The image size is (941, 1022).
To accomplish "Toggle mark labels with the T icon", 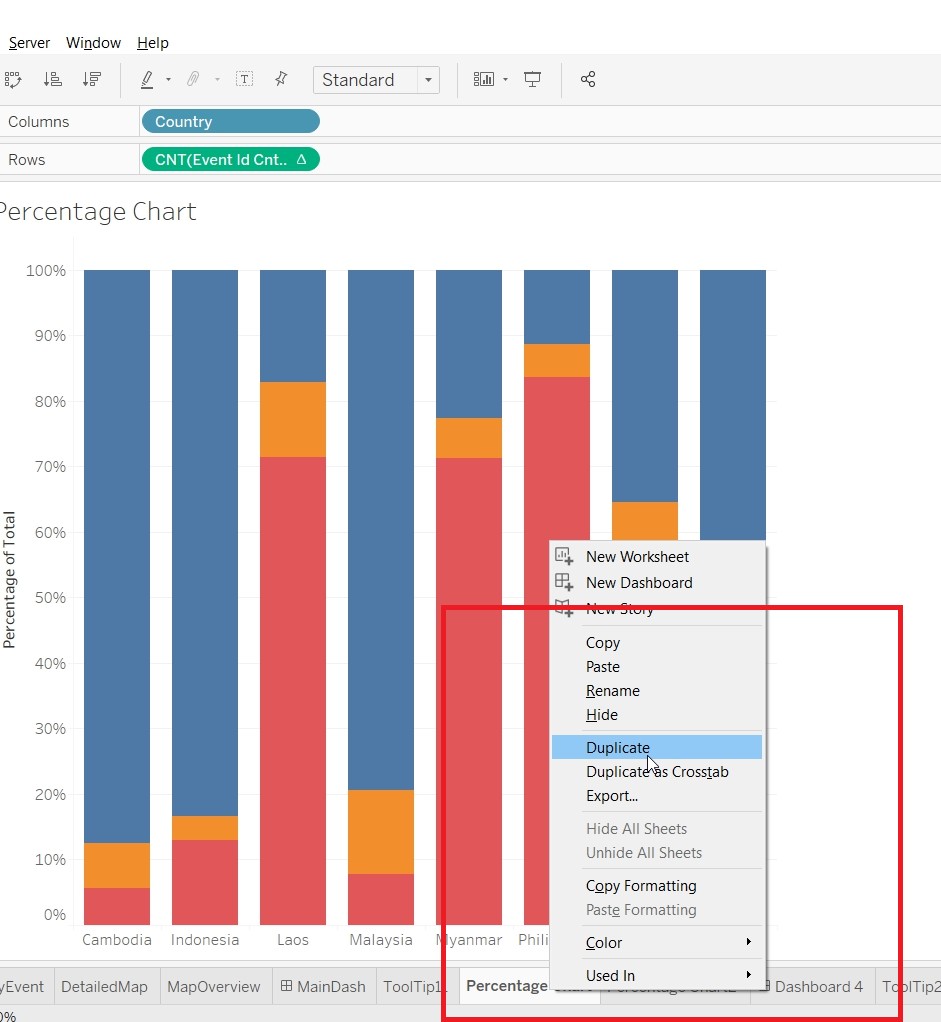I will pos(244,80).
